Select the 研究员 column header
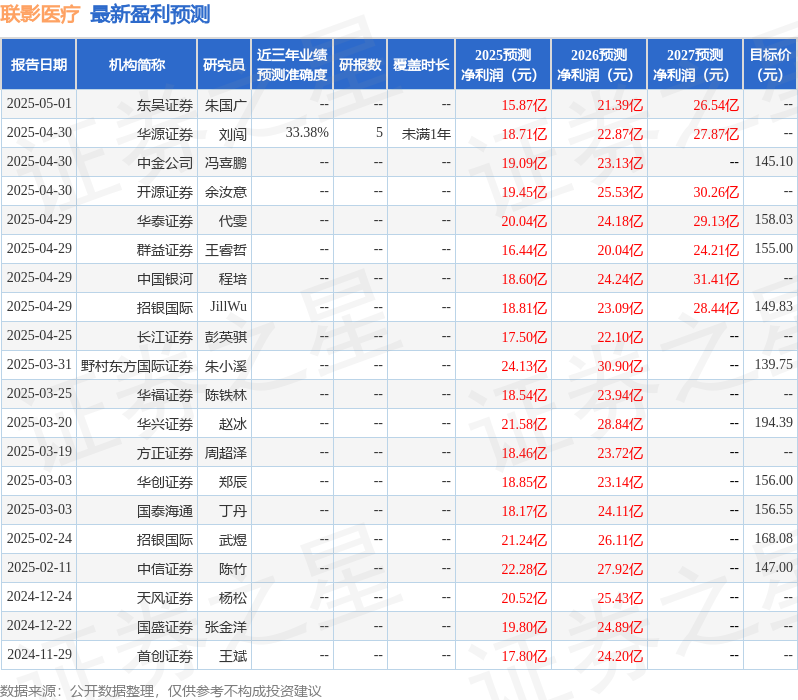The image size is (798, 700). (x=224, y=65)
